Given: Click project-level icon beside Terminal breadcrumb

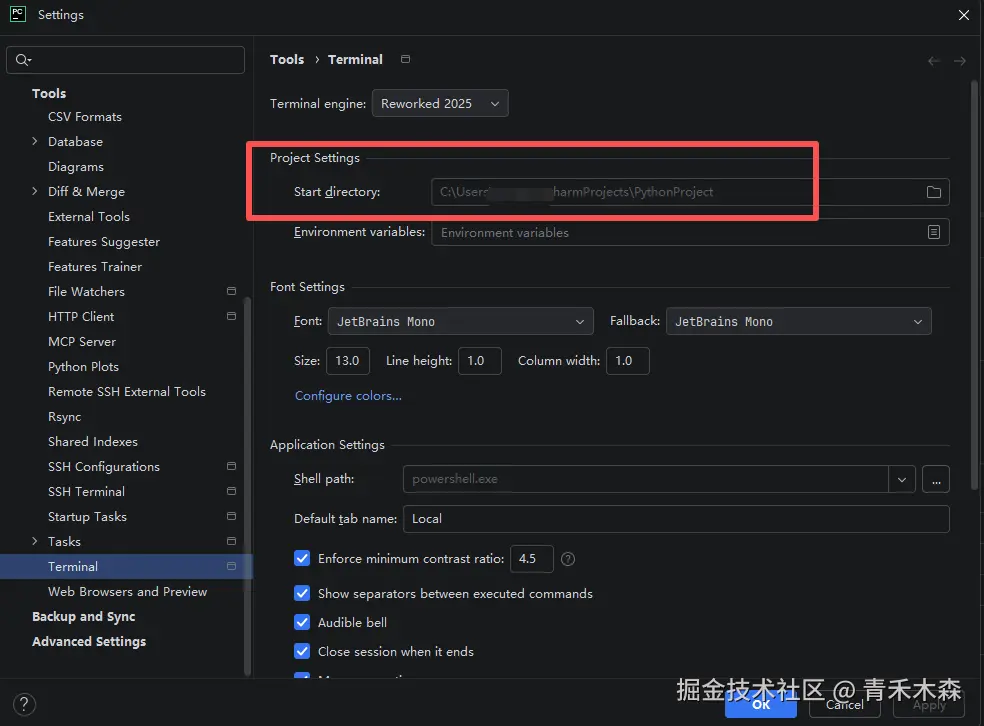Looking at the screenshot, I should click(x=405, y=59).
